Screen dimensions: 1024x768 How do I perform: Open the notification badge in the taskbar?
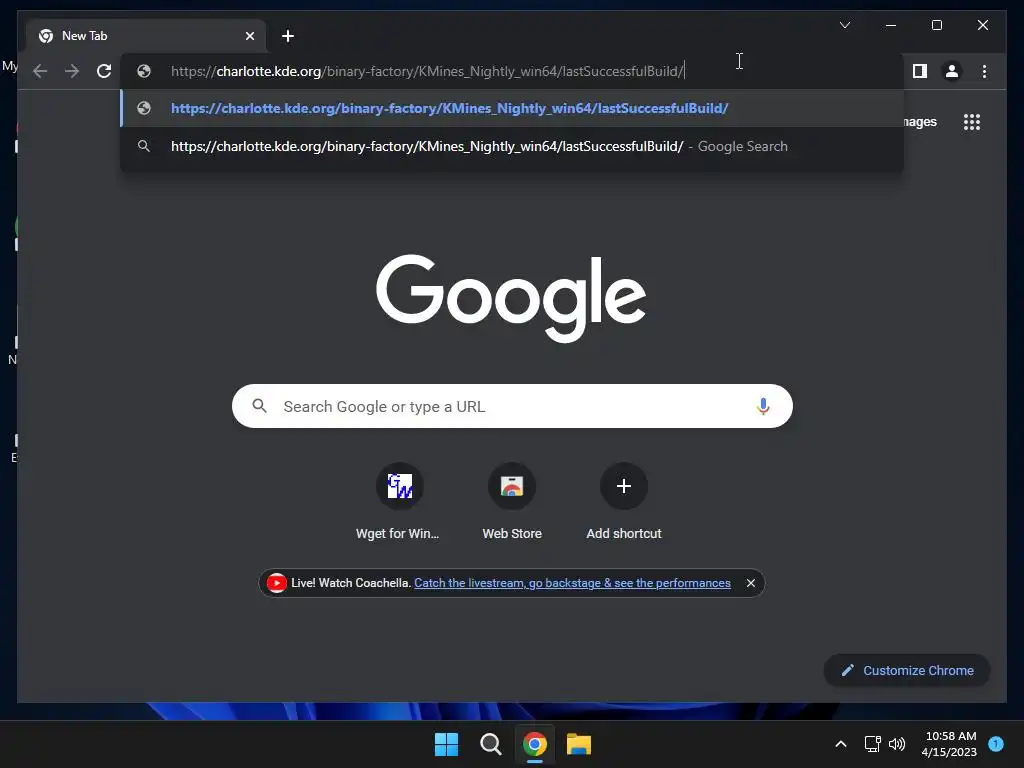(x=996, y=744)
